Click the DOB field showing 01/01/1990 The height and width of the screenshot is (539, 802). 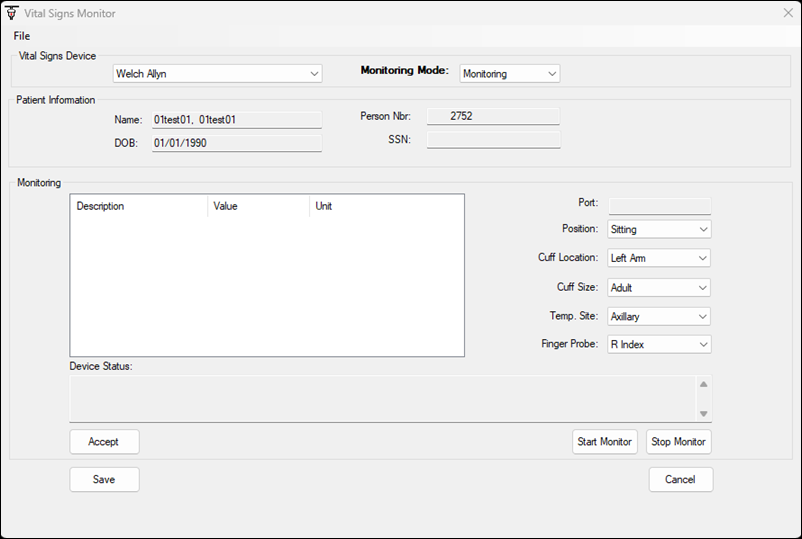(x=237, y=143)
